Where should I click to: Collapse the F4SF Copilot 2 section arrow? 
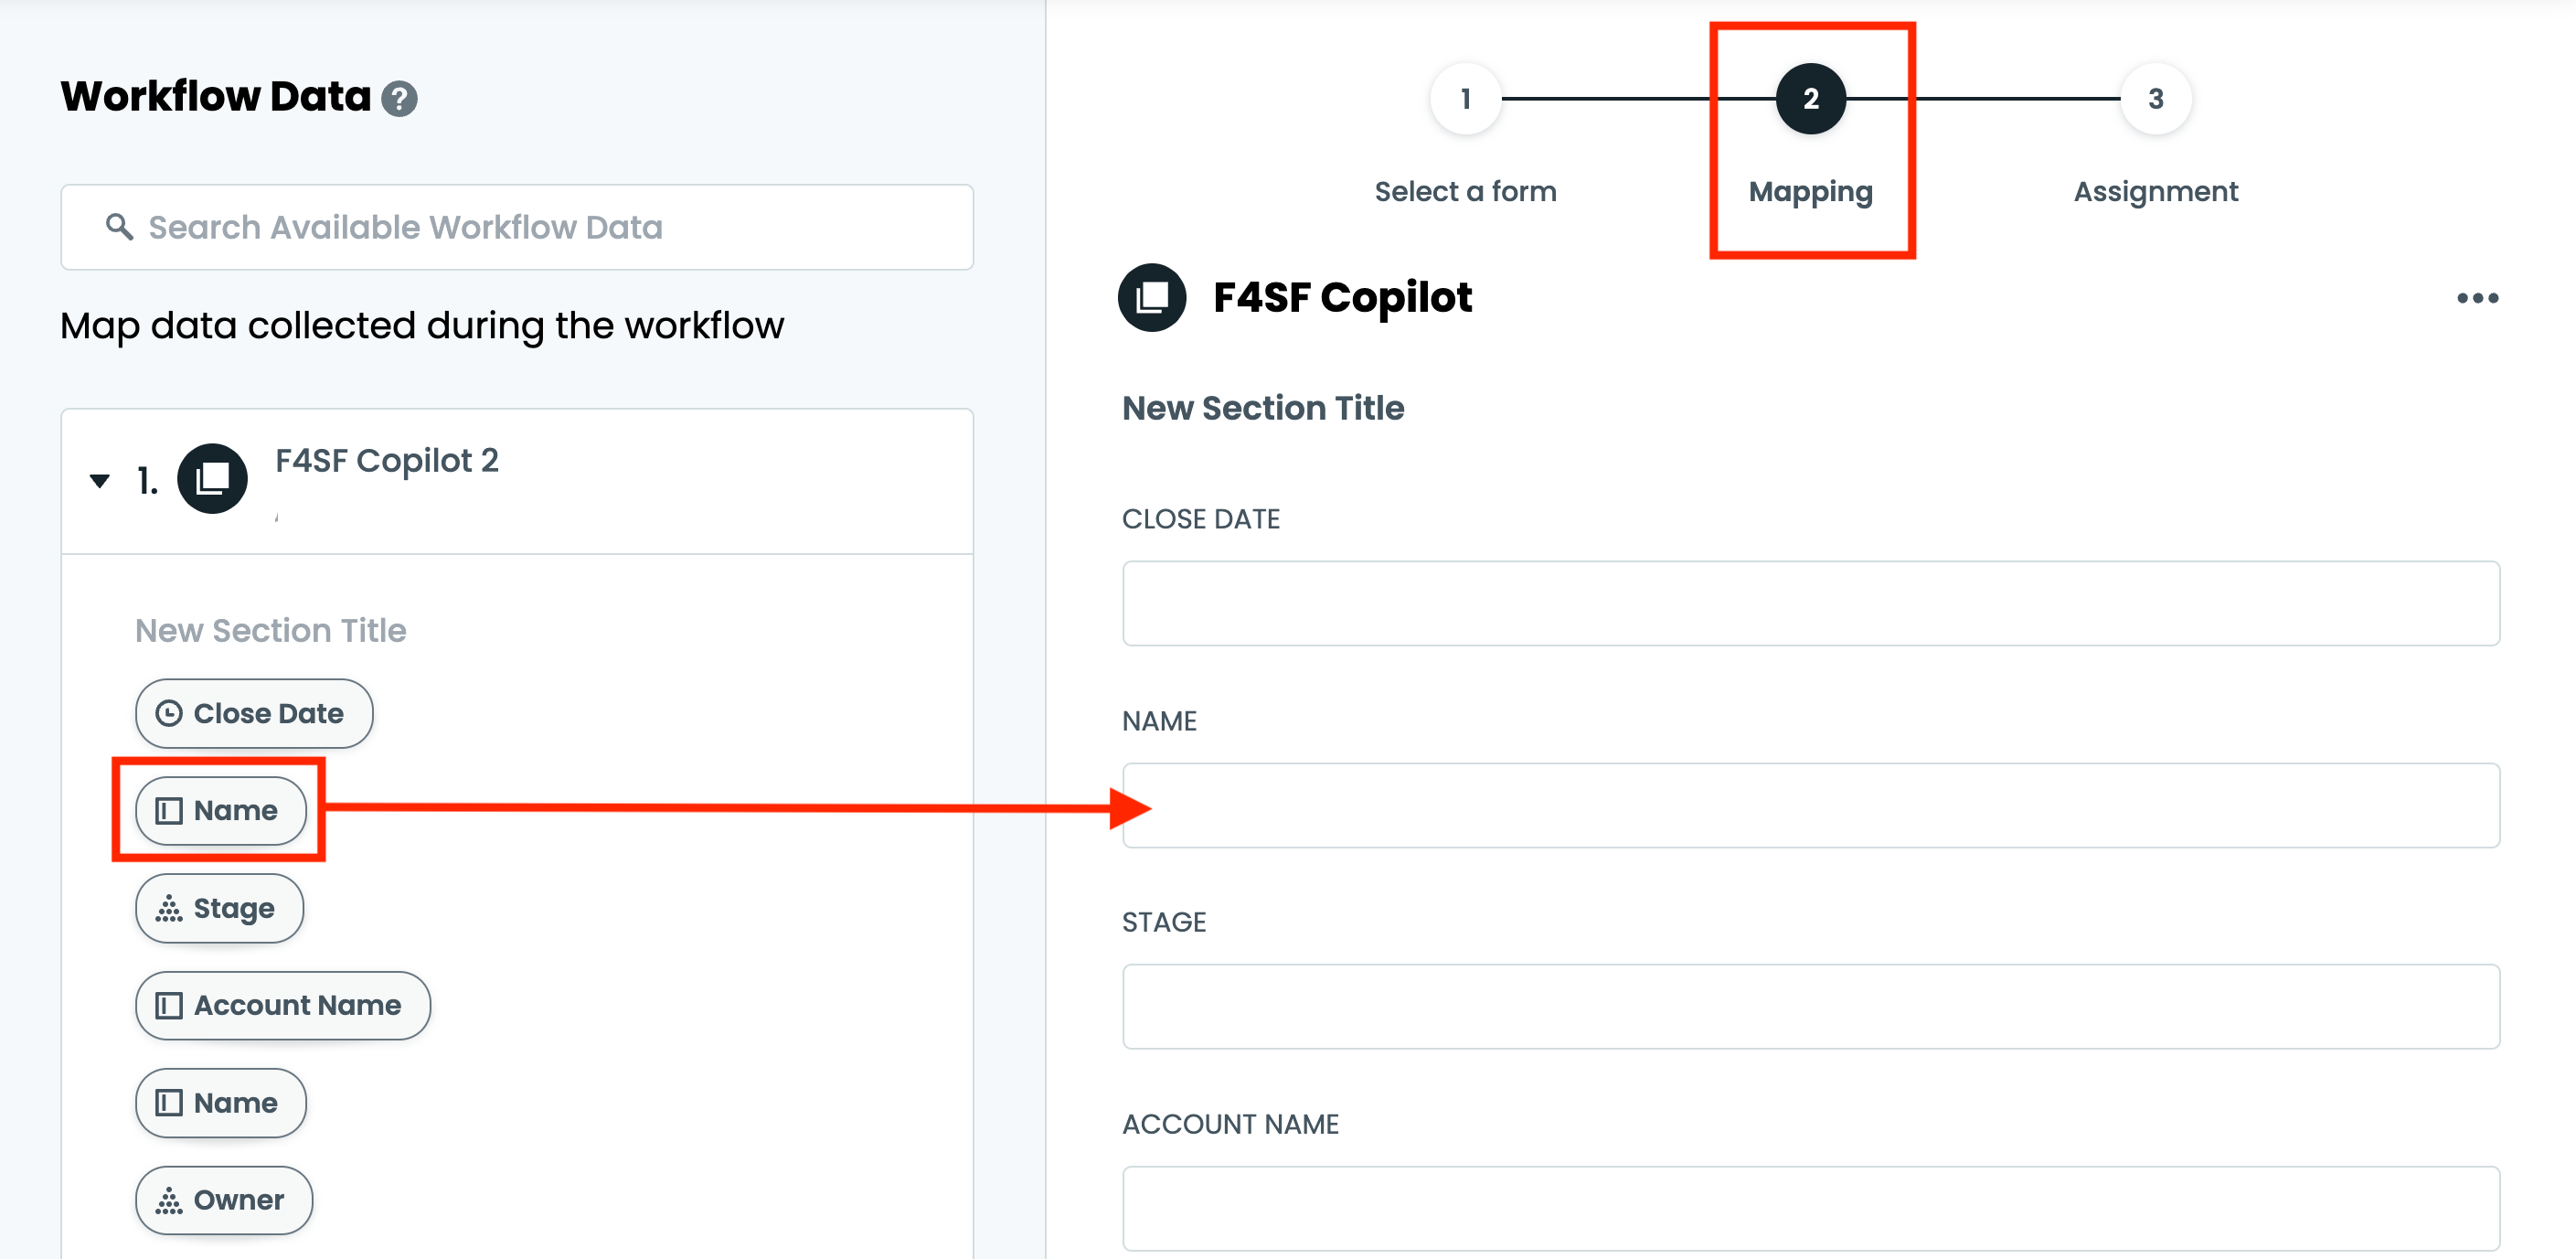[99, 481]
